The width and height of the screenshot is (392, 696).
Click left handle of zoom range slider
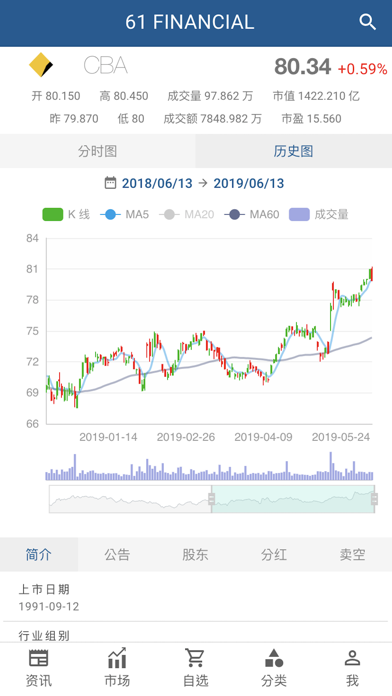pos(211,499)
